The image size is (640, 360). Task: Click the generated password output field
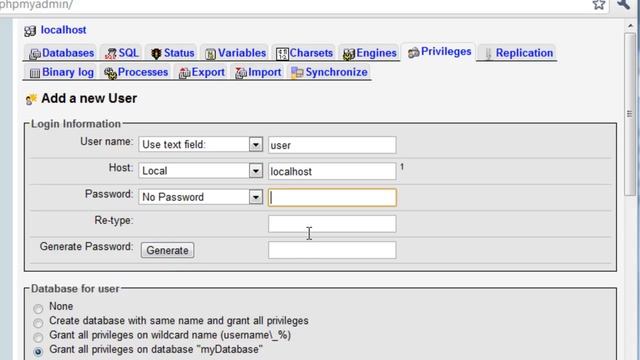pos(332,250)
